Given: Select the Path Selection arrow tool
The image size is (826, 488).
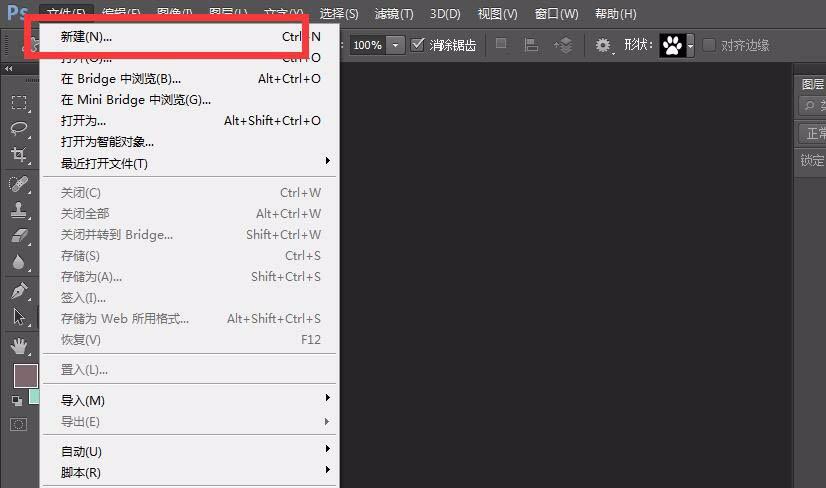Looking at the screenshot, I should tap(19, 317).
